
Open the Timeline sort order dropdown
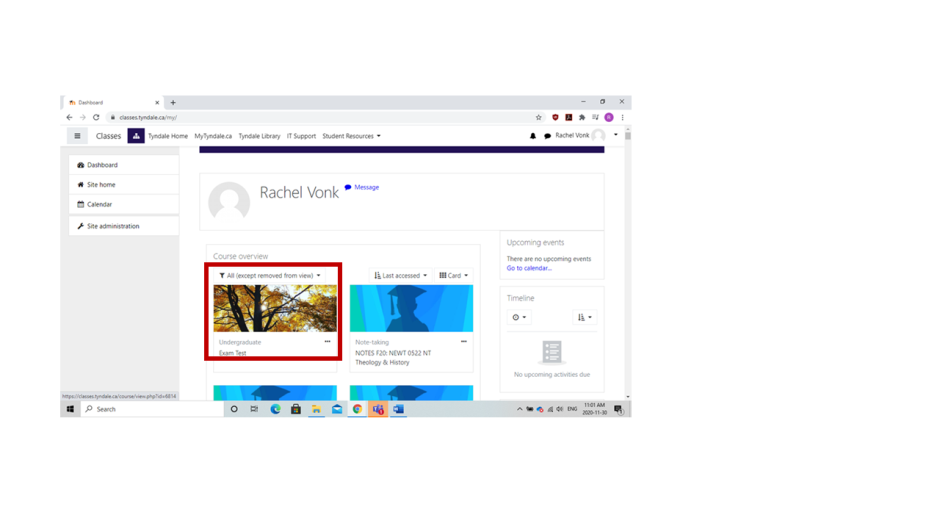[585, 317]
